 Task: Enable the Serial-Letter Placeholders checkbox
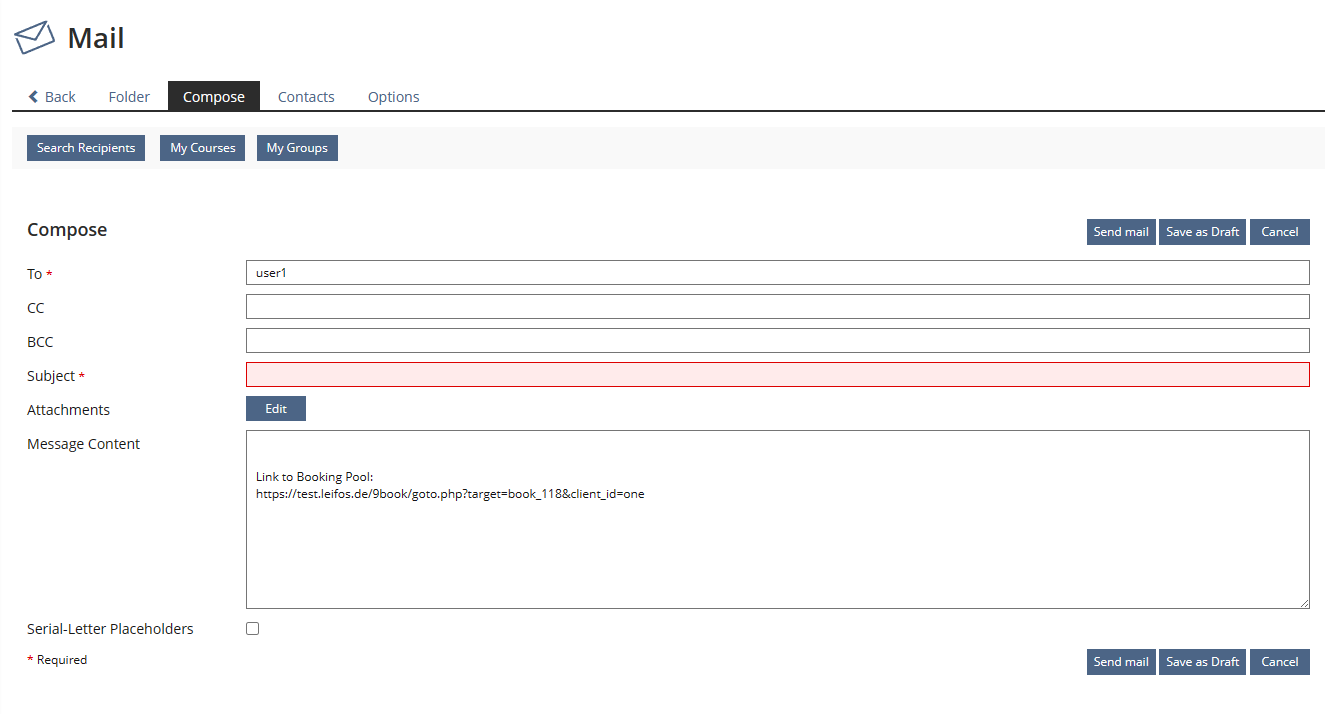coord(253,629)
